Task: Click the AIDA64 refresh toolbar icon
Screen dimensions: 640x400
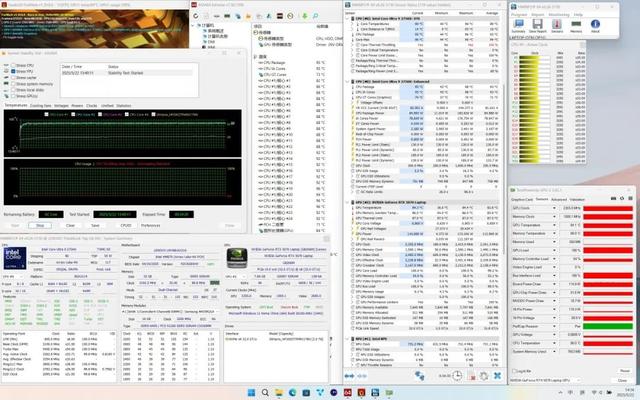Action: pyautogui.click(x=196, y=16)
